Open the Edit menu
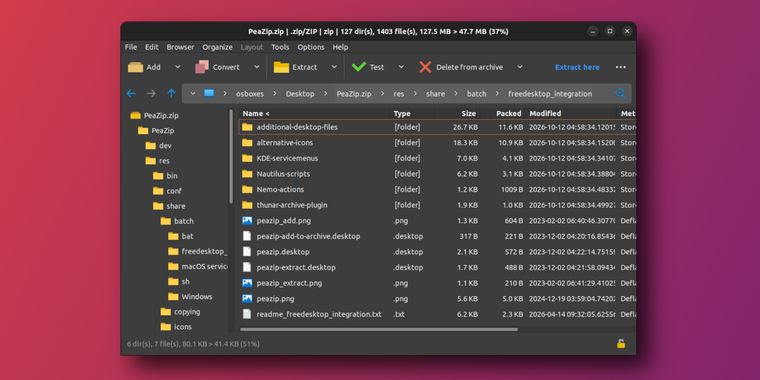Viewport: 760px width, 380px height. [x=152, y=47]
